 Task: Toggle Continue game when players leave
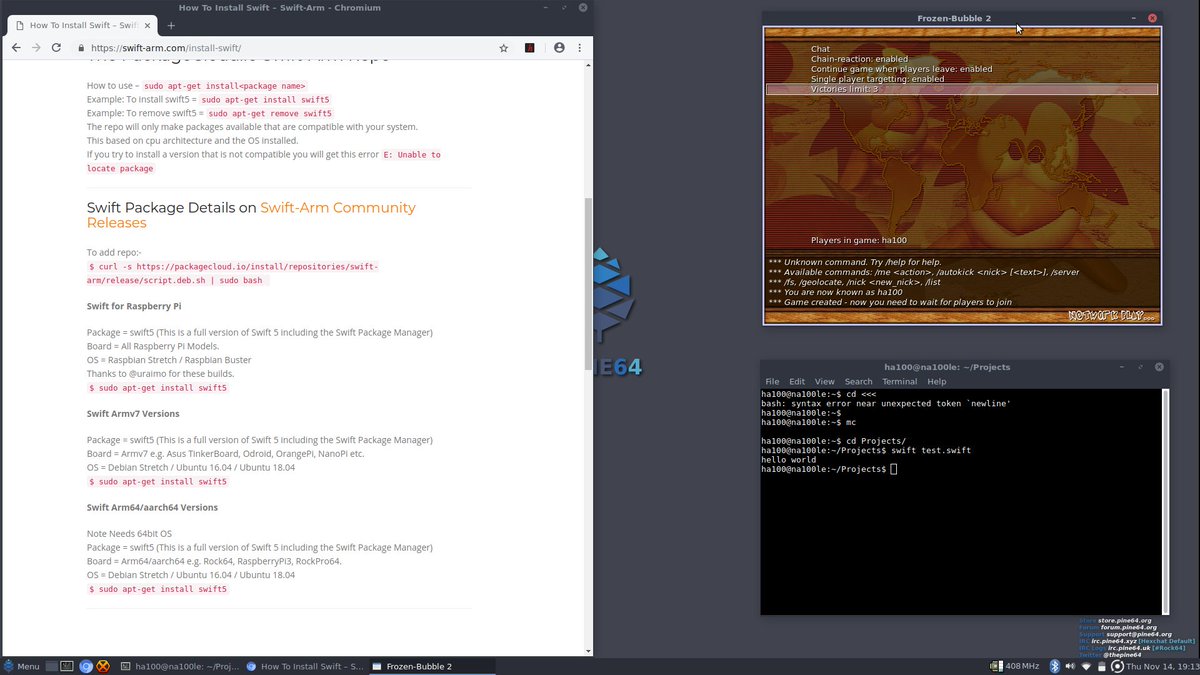[901, 69]
